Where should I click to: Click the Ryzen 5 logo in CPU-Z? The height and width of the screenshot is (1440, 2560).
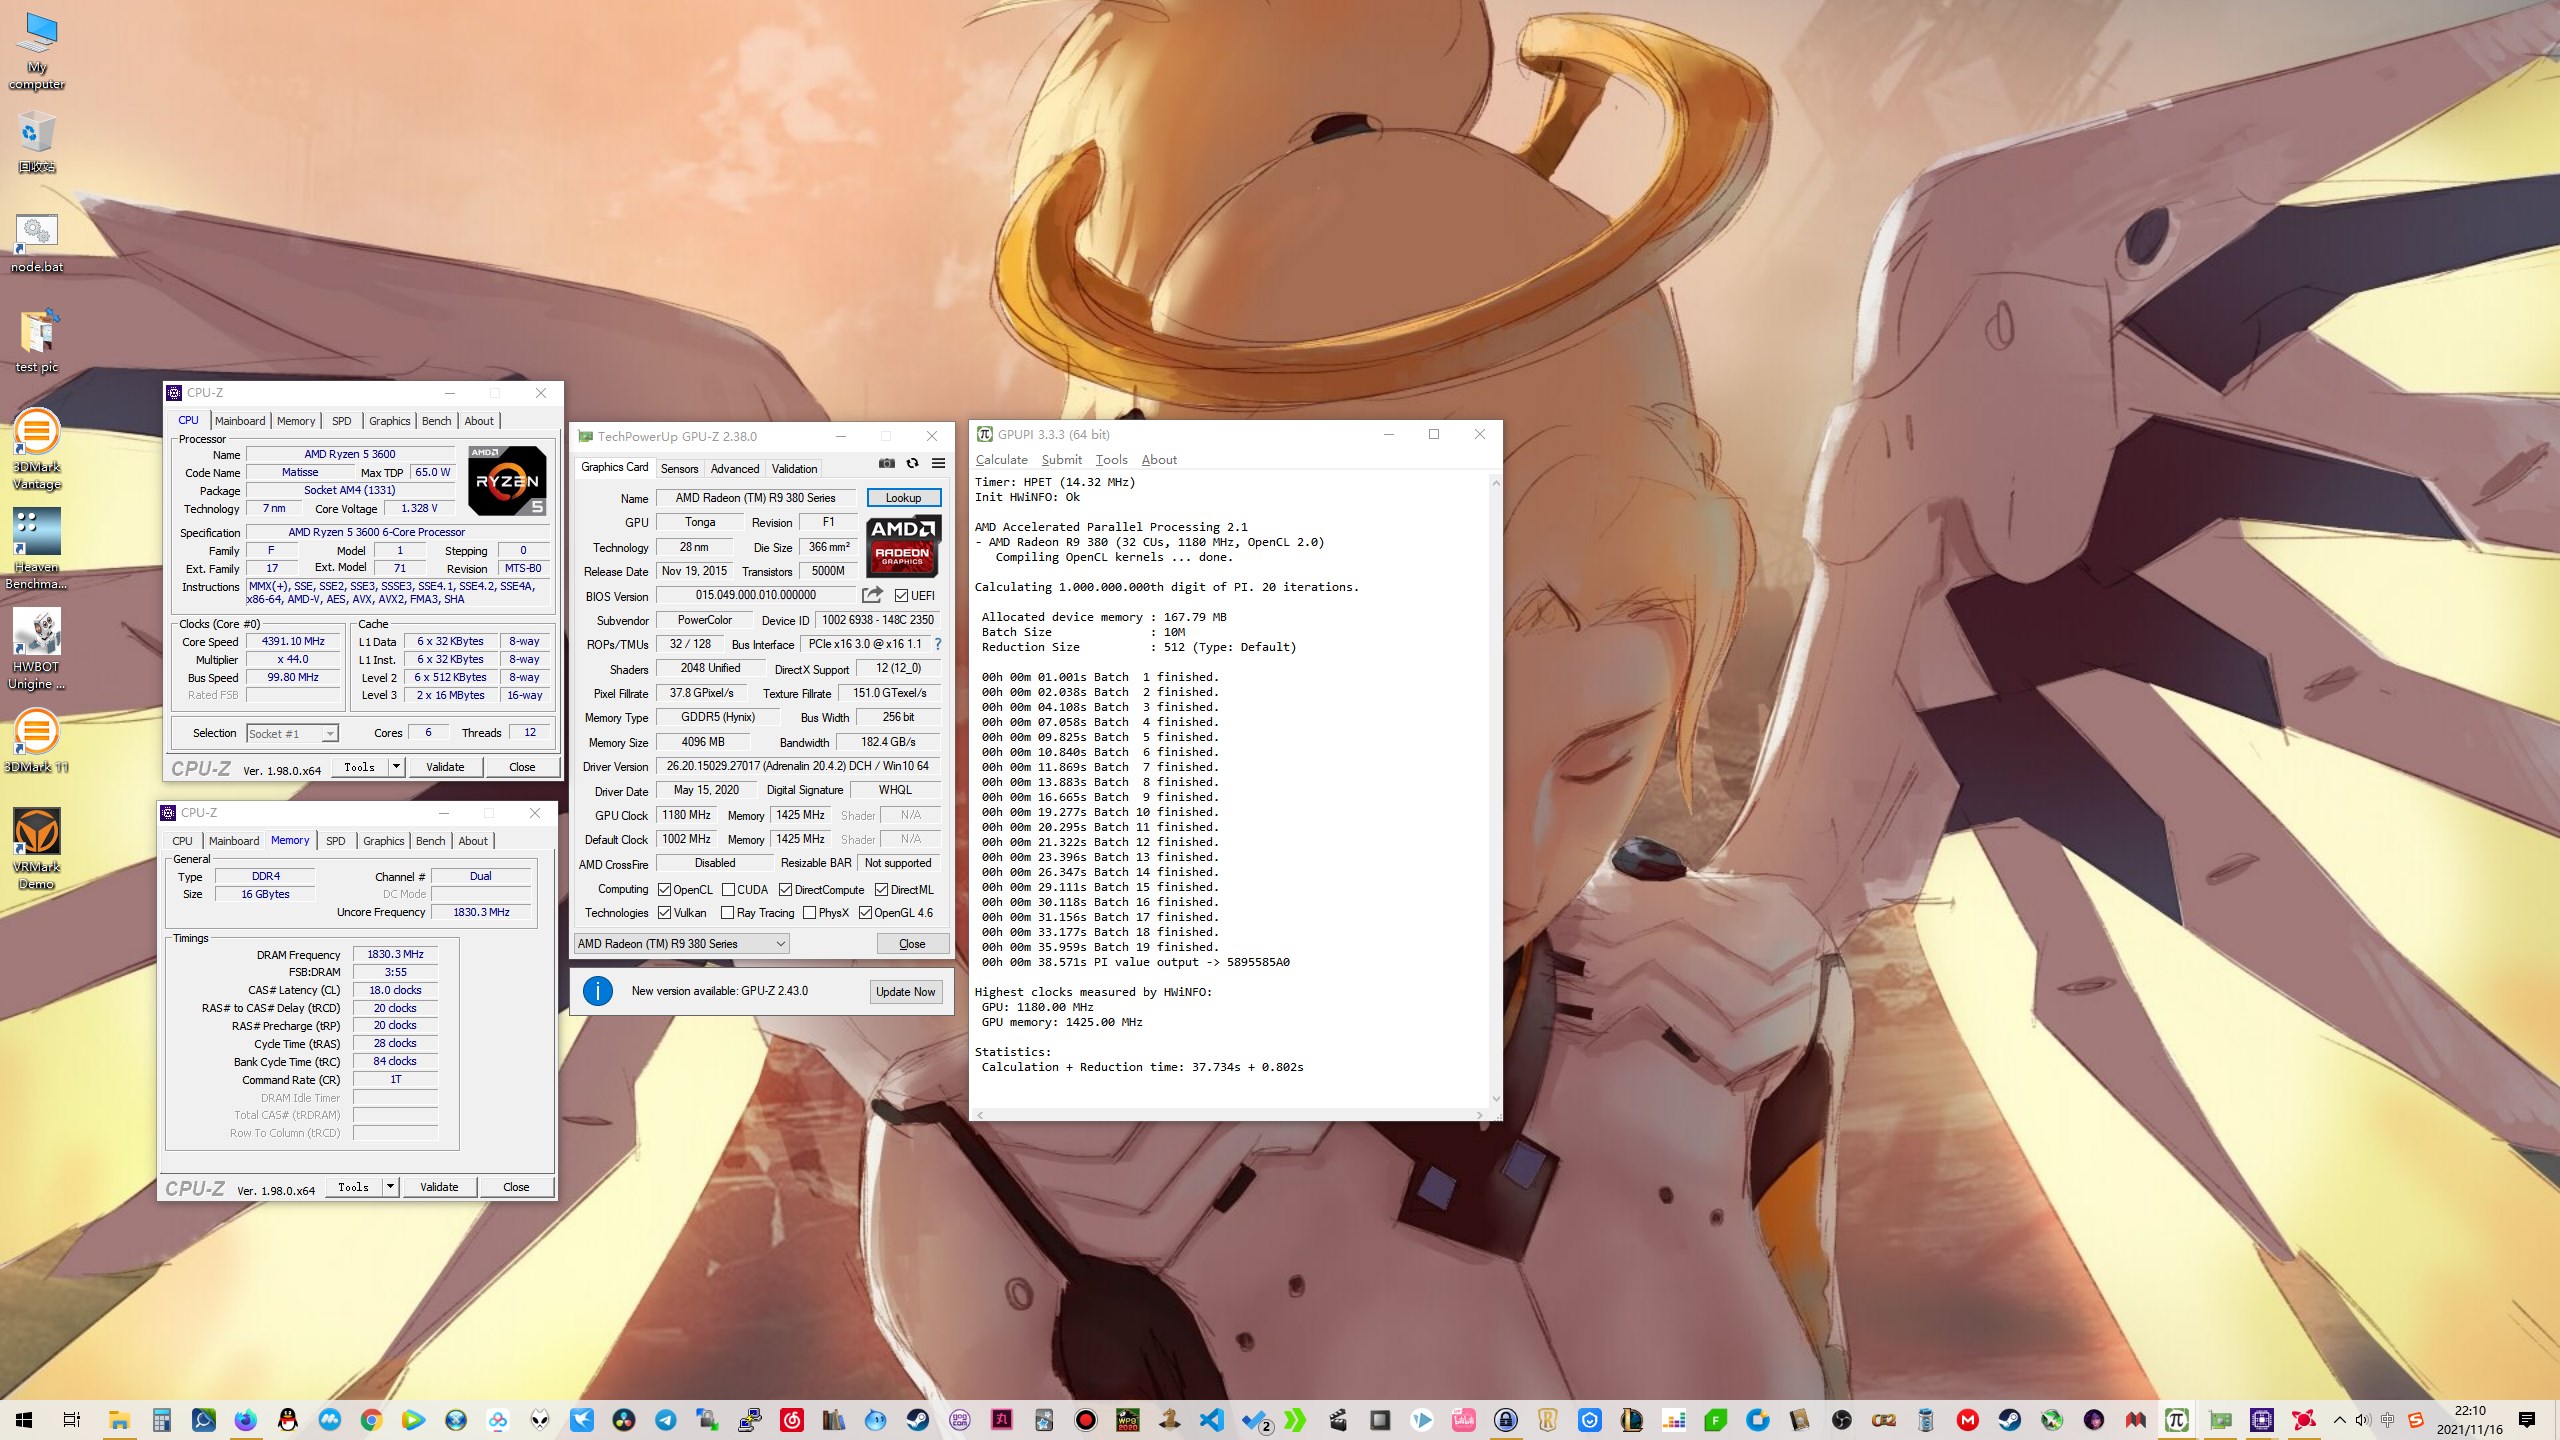(507, 481)
